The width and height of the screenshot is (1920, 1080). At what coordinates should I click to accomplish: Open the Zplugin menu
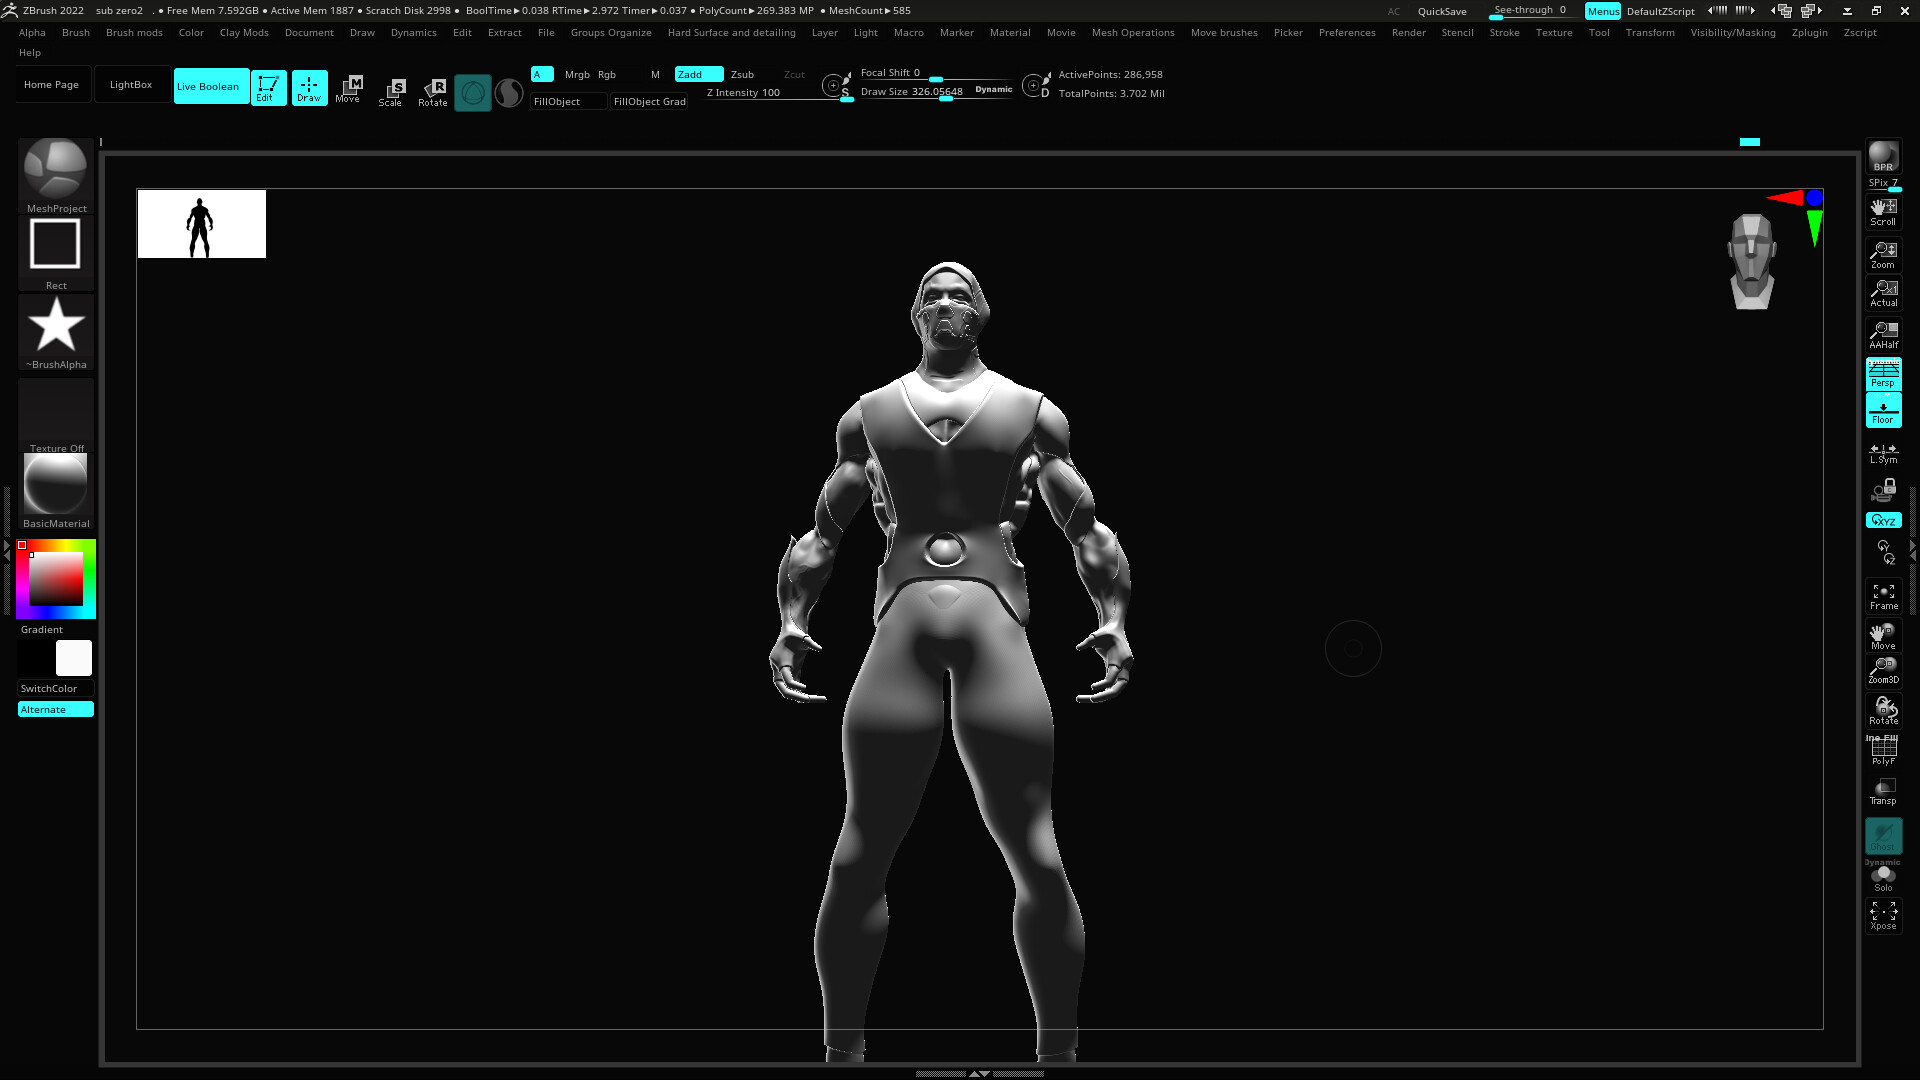click(x=1809, y=33)
